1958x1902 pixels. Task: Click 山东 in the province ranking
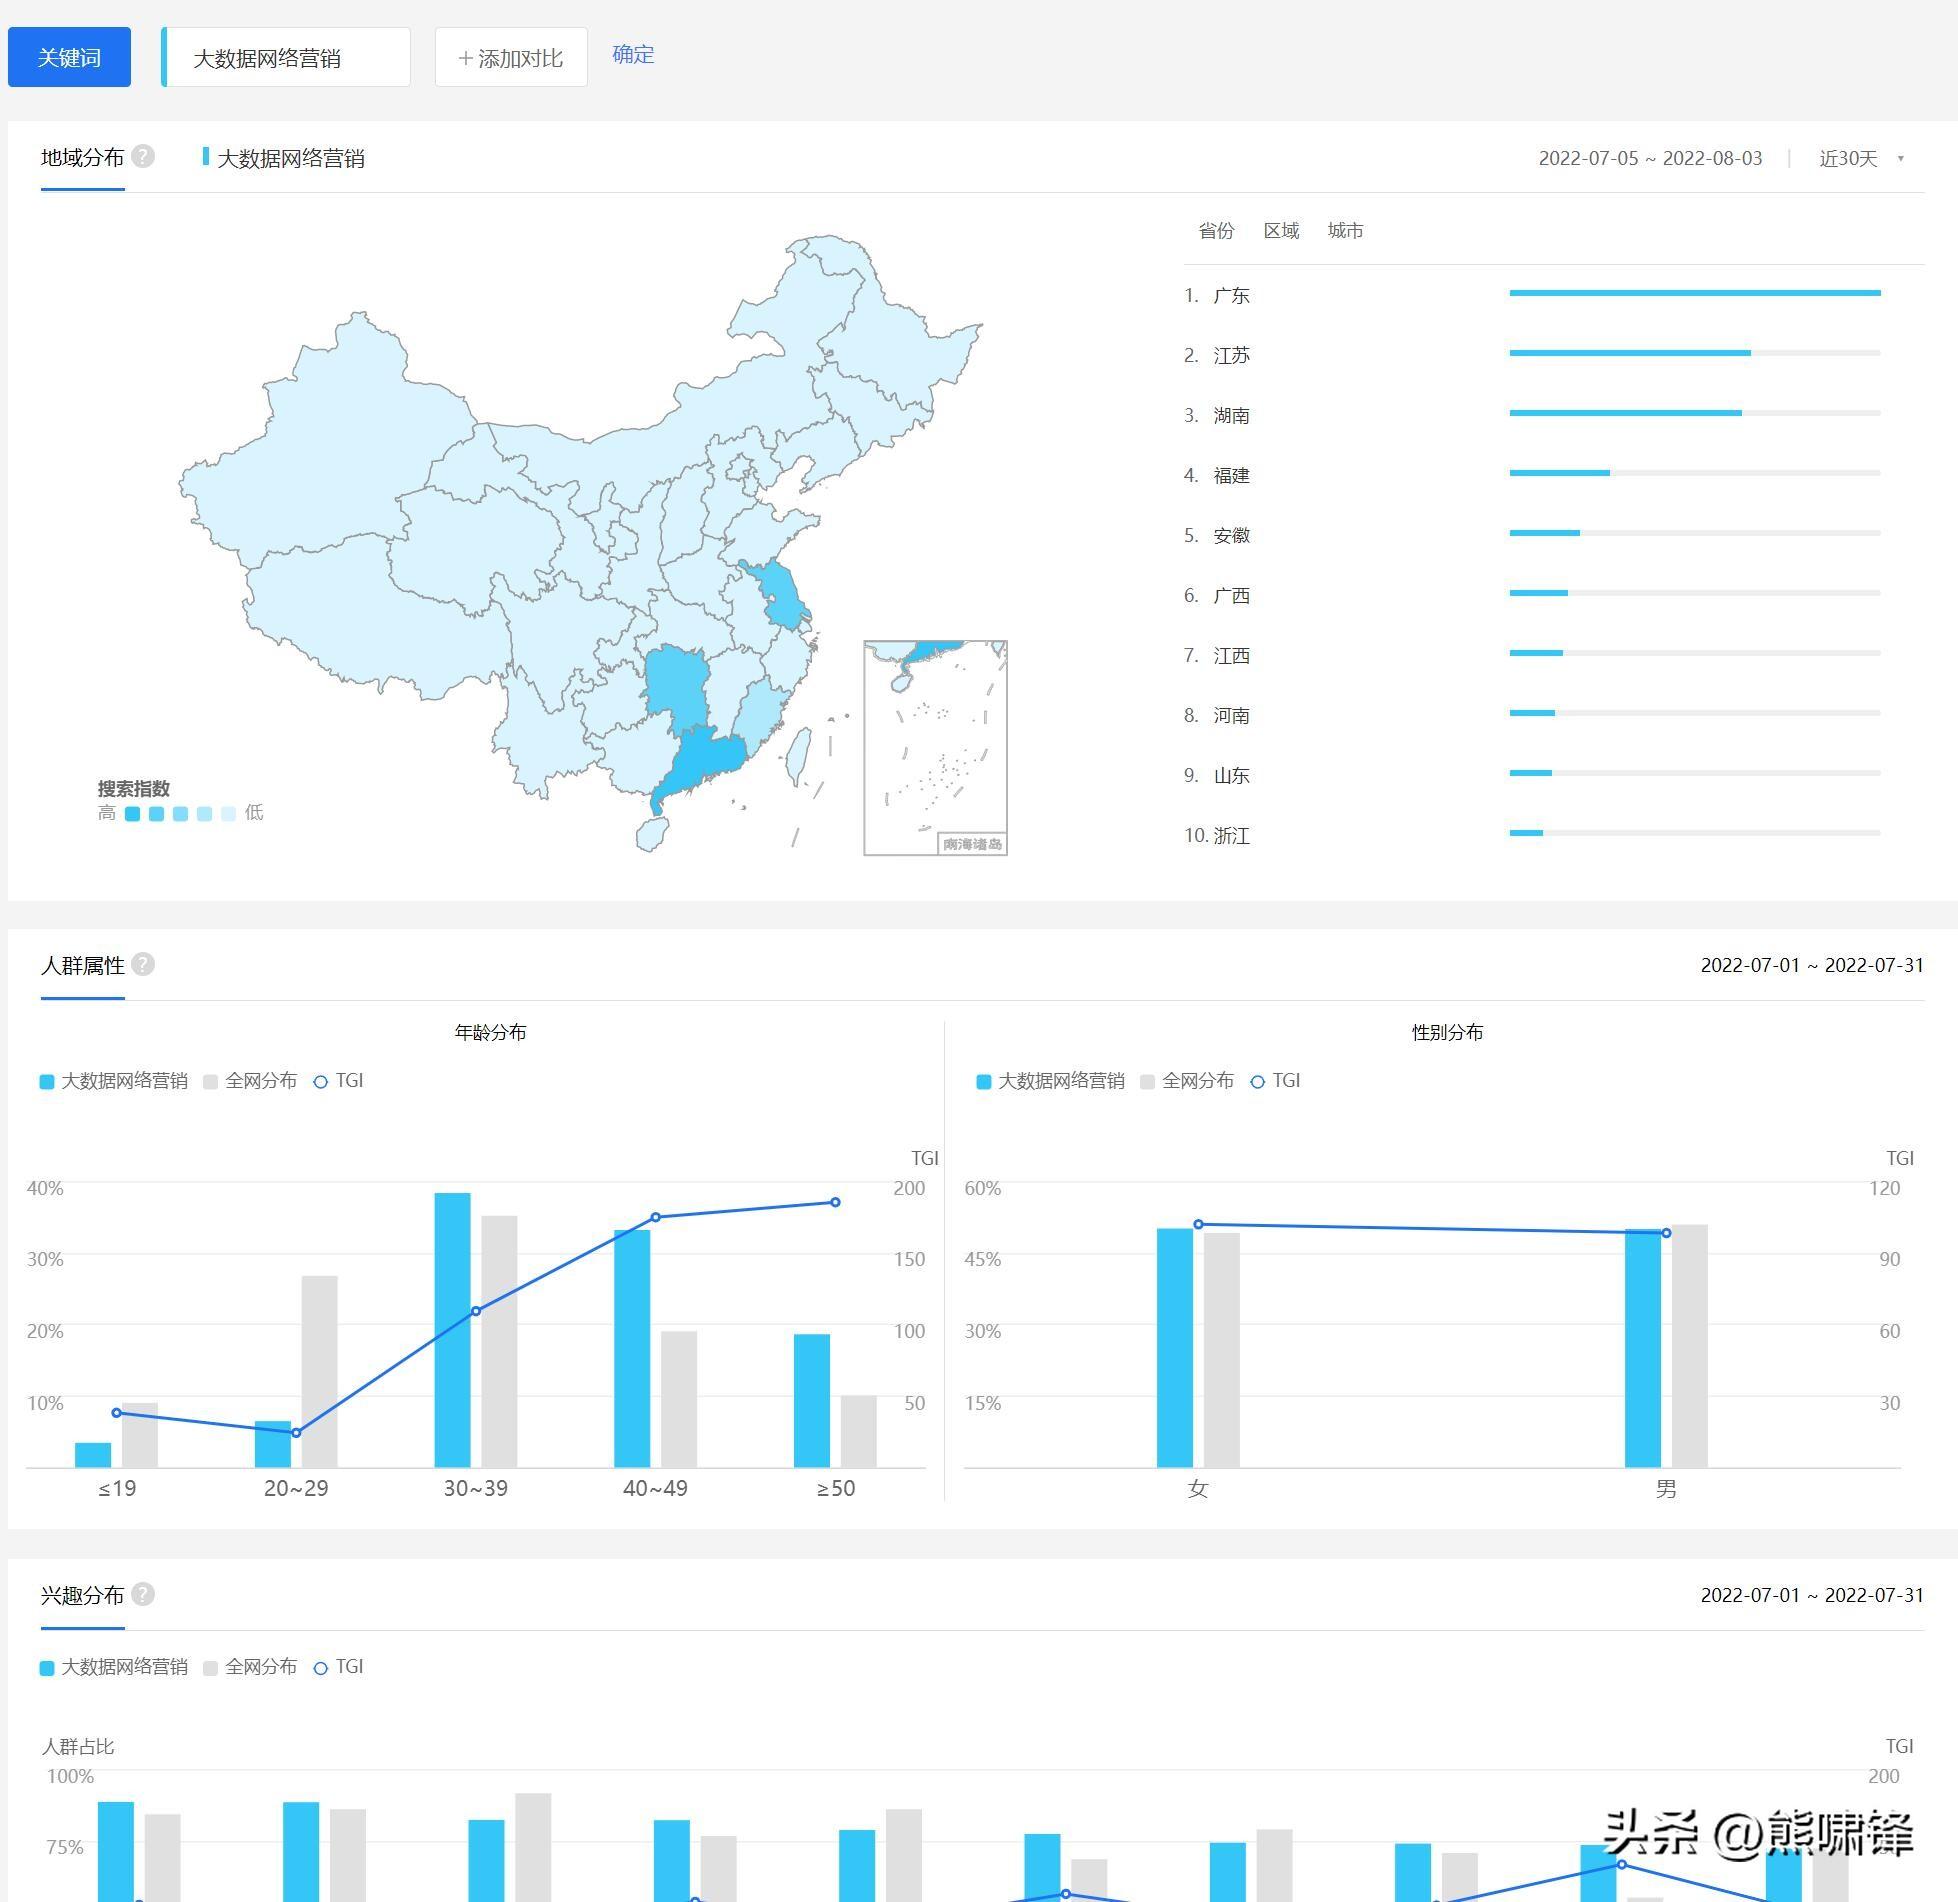(1231, 775)
